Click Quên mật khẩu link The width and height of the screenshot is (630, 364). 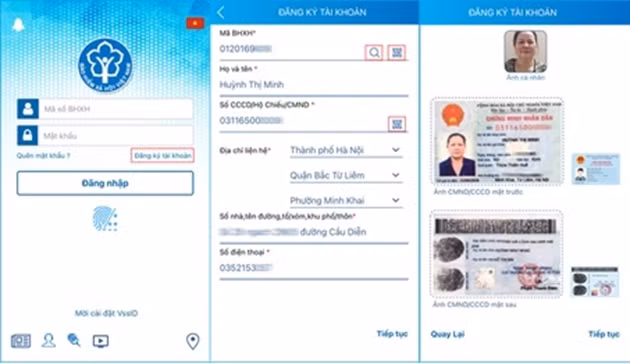[43, 155]
